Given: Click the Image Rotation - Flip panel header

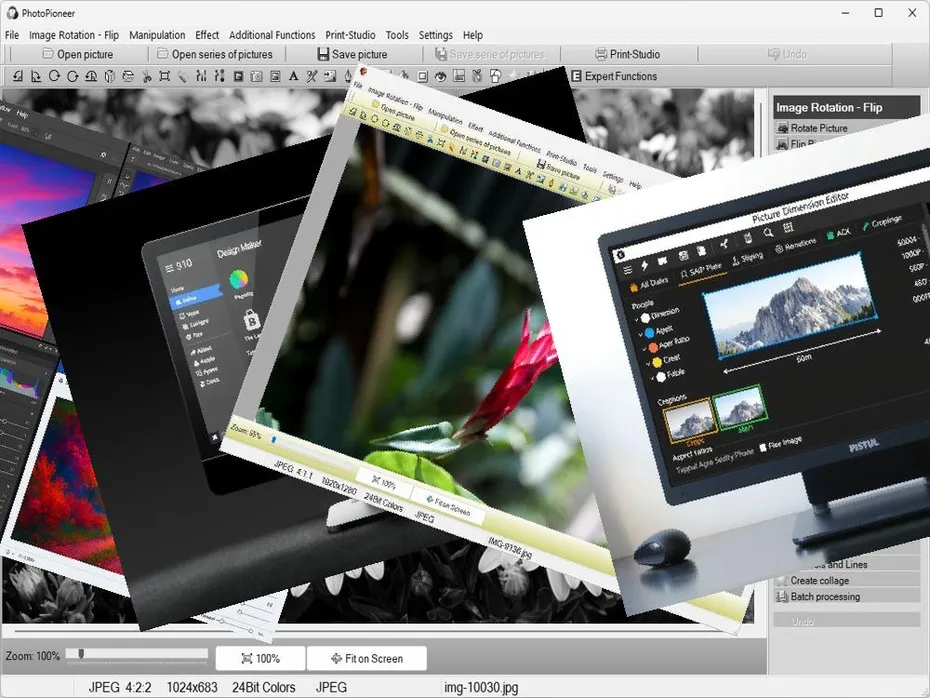Looking at the screenshot, I should tap(846, 107).
